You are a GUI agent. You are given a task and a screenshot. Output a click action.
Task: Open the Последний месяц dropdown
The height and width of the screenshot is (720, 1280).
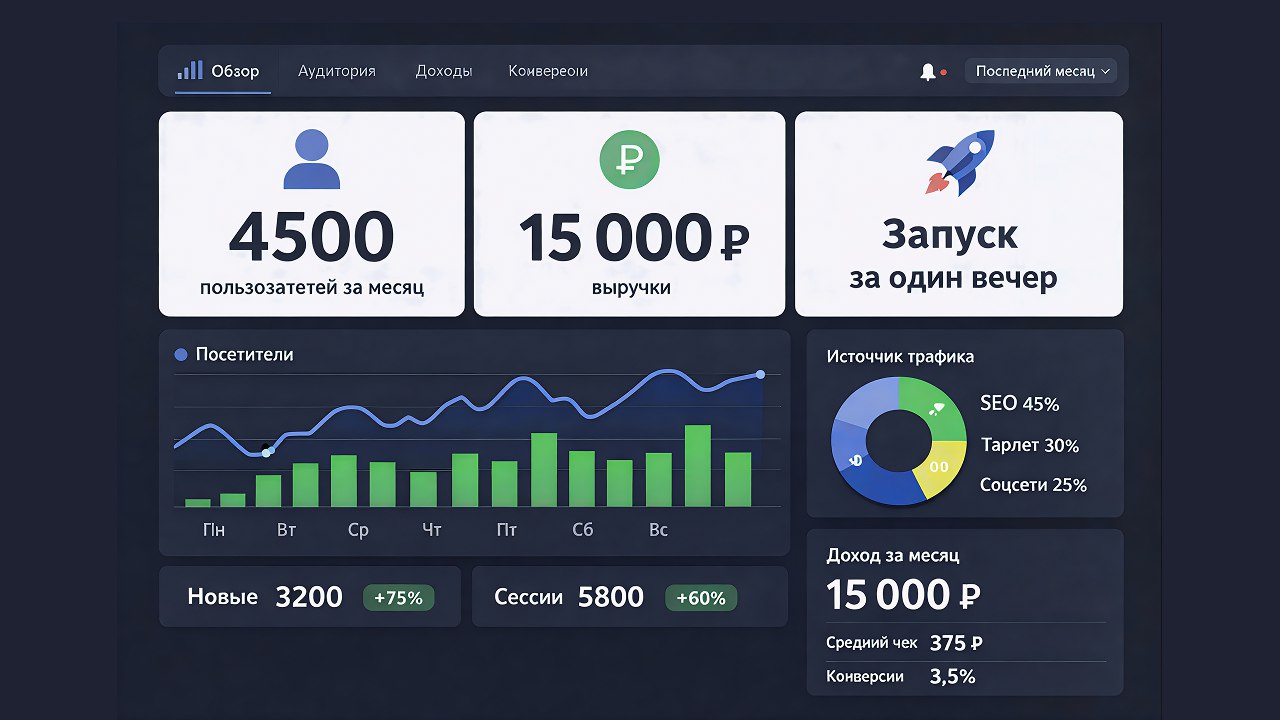(1041, 71)
